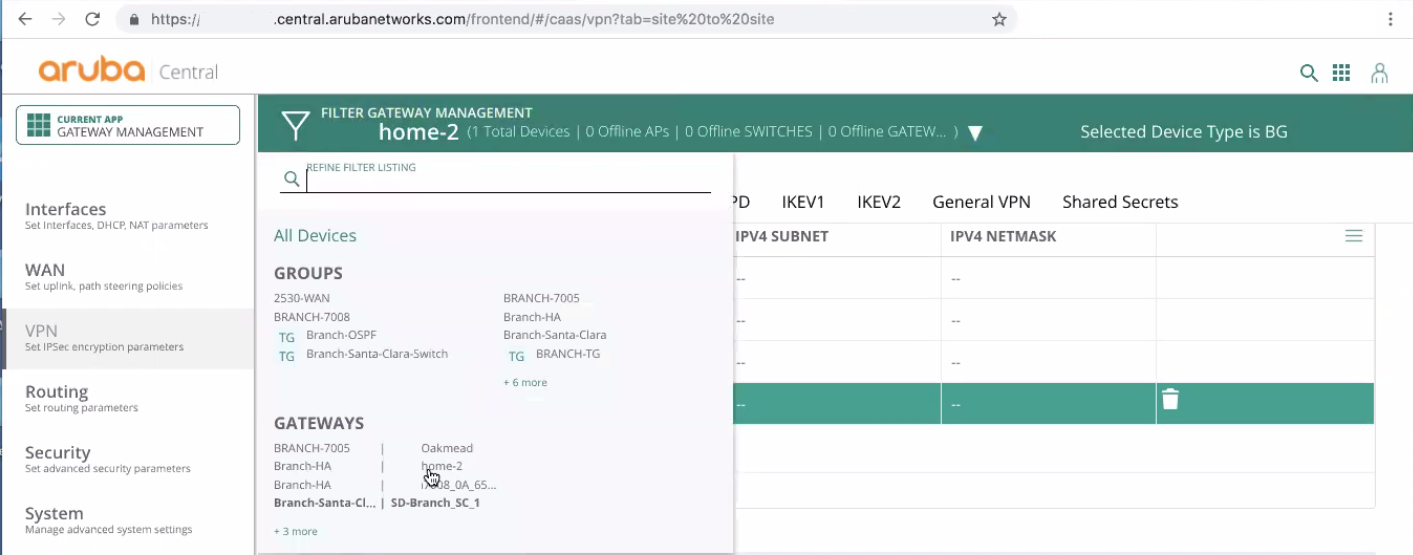Viewport: 1413px width, 555px height.
Task: Open the Chrome three-dot menu
Action: 1390,19
